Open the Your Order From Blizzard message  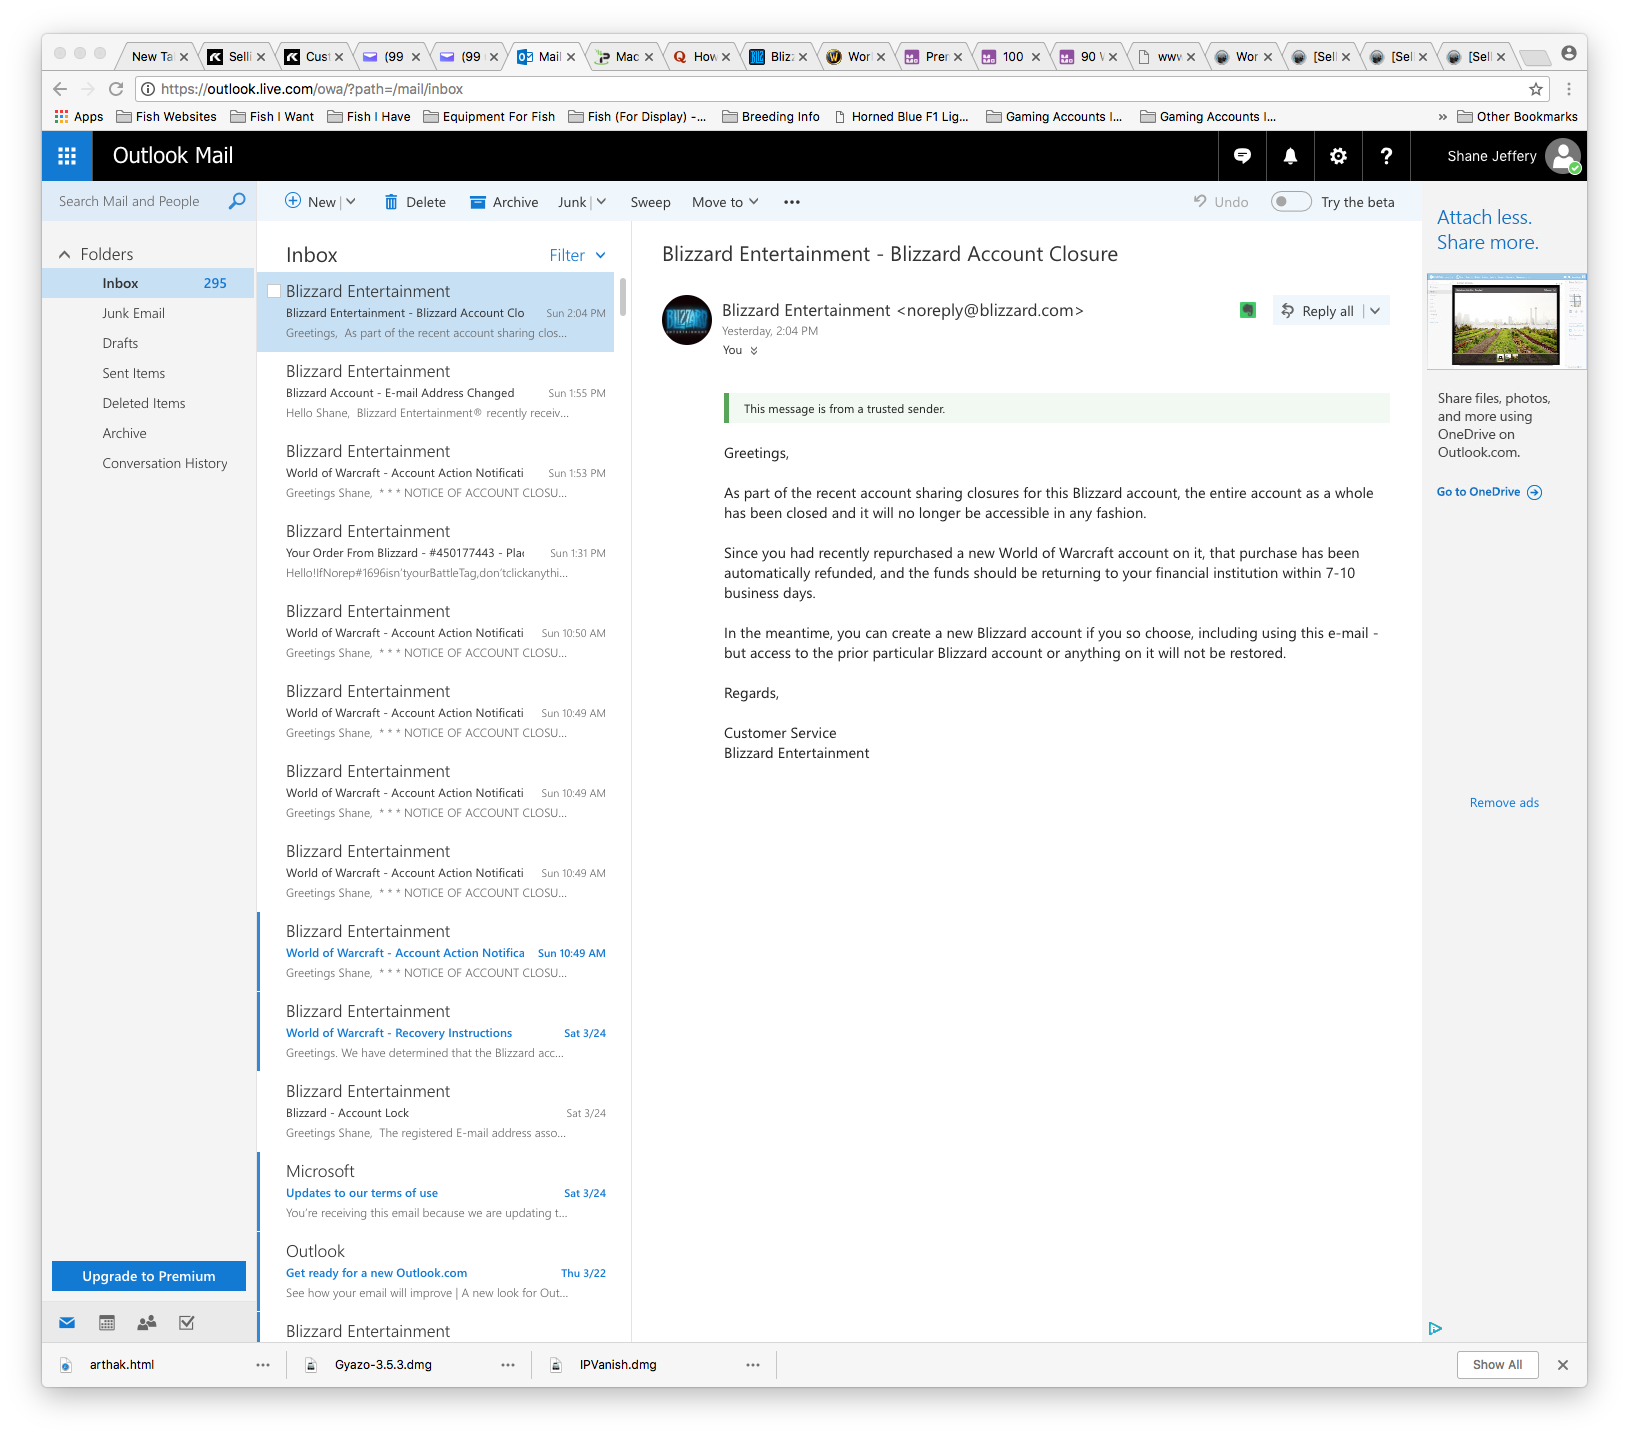pyautogui.click(x=436, y=552)
